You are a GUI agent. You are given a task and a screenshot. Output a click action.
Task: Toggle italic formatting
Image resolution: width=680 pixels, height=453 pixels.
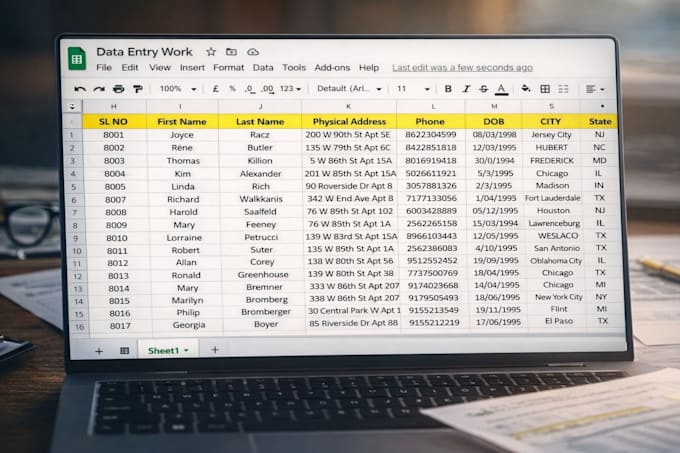pos(466,89)
